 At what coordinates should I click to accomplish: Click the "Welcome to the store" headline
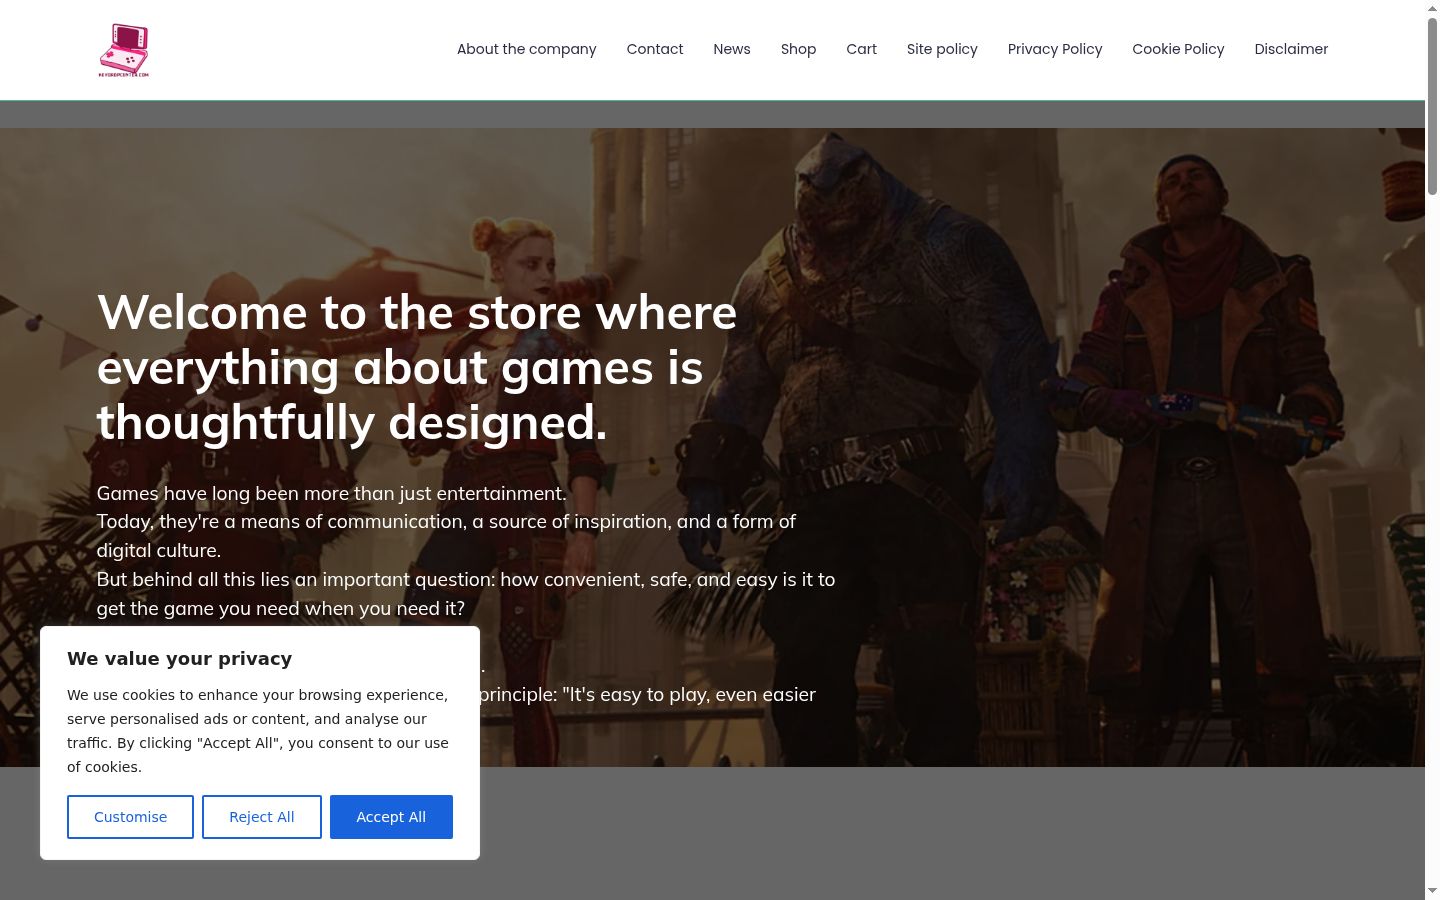point(417,367)
